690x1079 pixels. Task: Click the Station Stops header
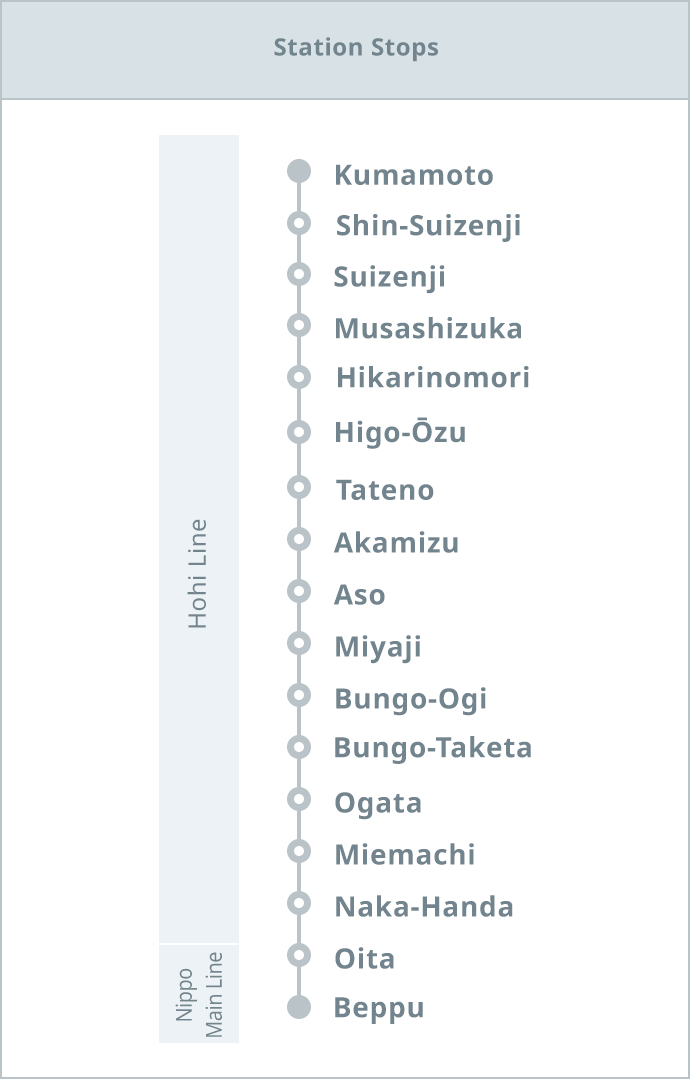356,47
